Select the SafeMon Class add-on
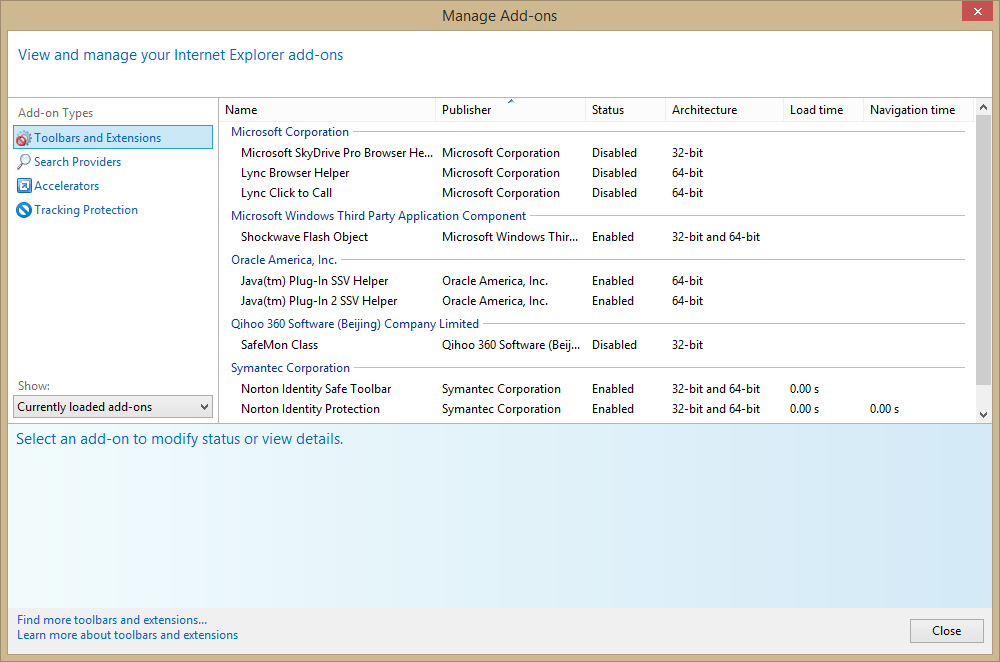1000x662 pixels. point(279,345)
